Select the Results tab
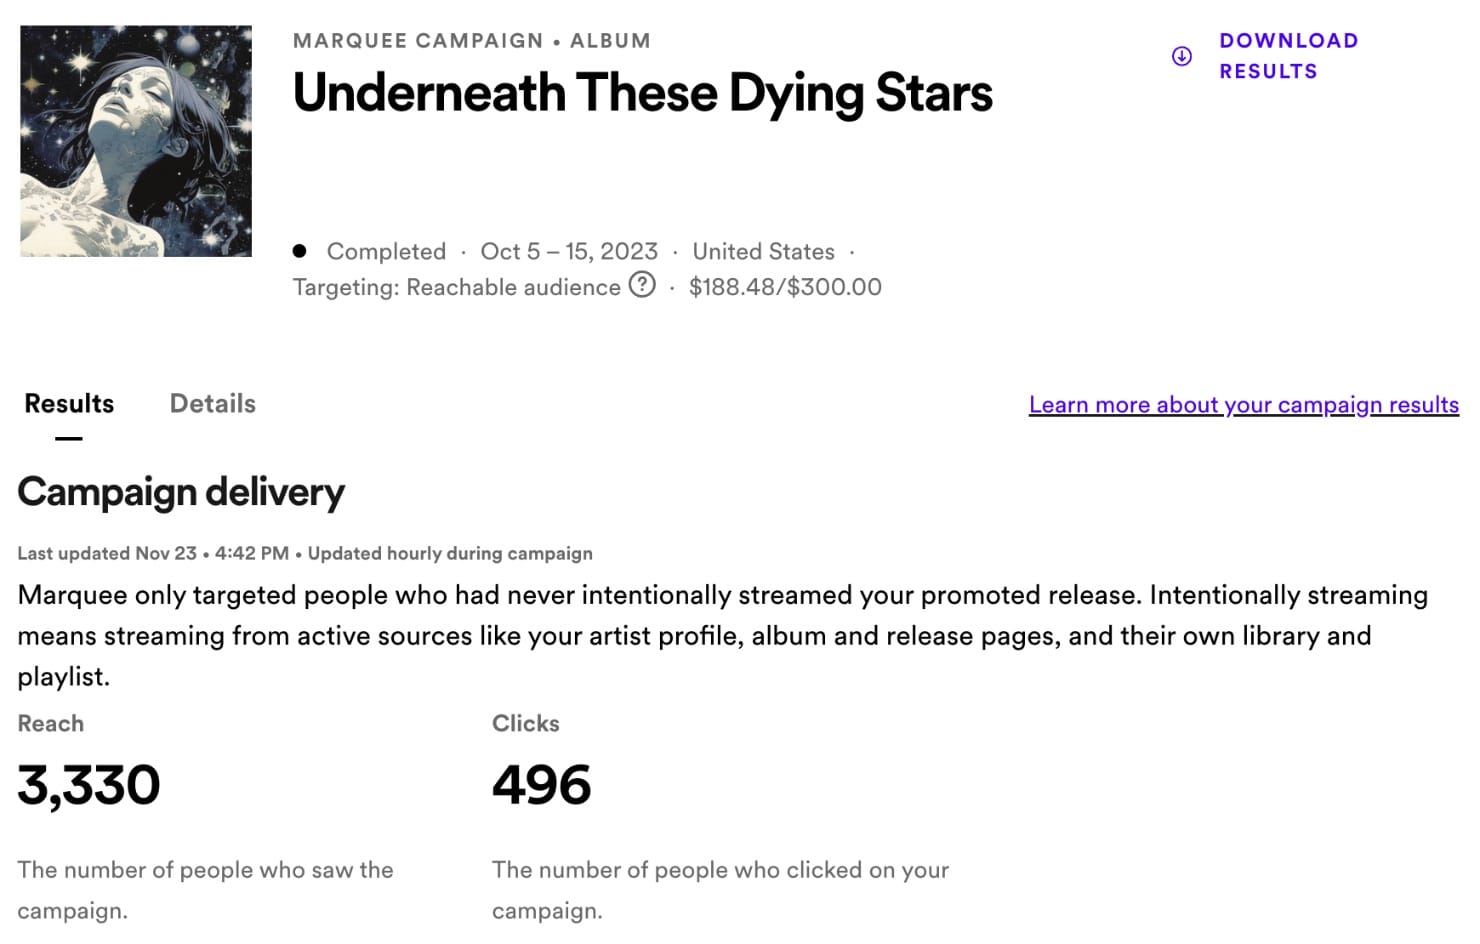The image size is (1480, 944). [69, 404]
